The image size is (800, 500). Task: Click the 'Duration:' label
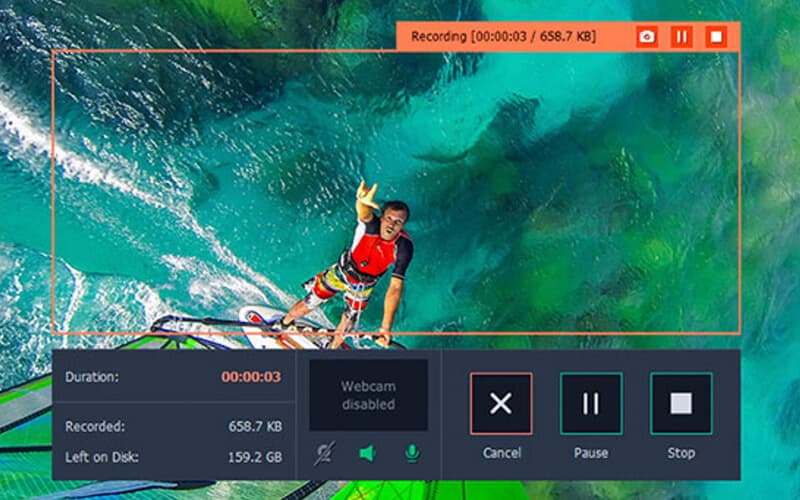click(x=91, y=377)
